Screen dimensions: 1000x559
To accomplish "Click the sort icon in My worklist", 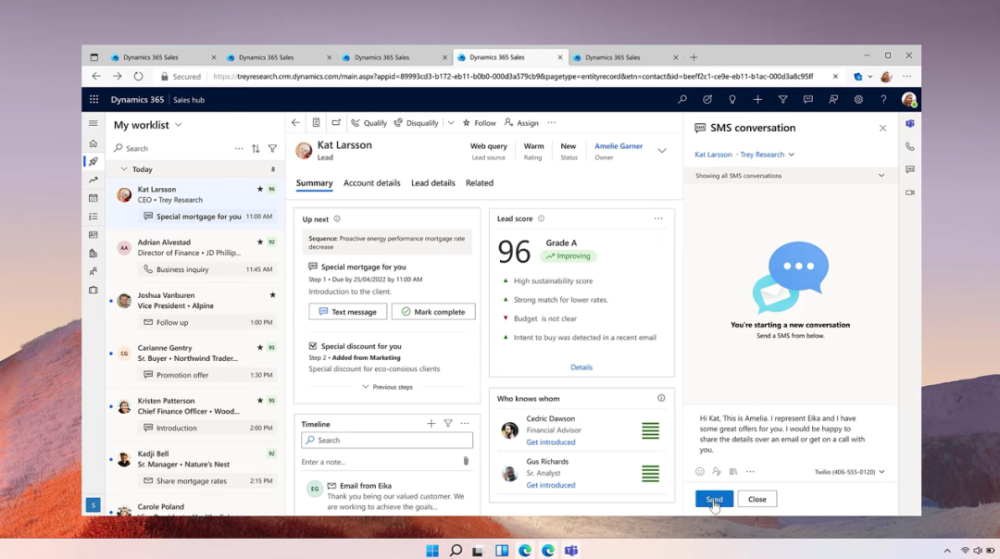I will [x=255, y=148].
